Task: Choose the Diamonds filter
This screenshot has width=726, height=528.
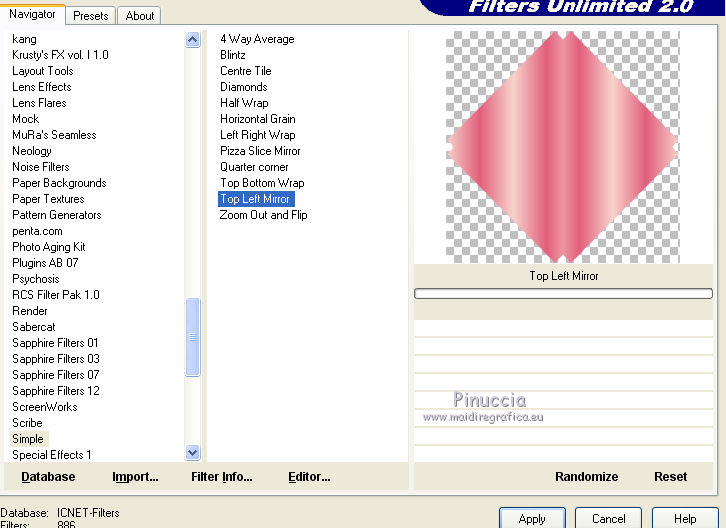Action: coord(244,87)
